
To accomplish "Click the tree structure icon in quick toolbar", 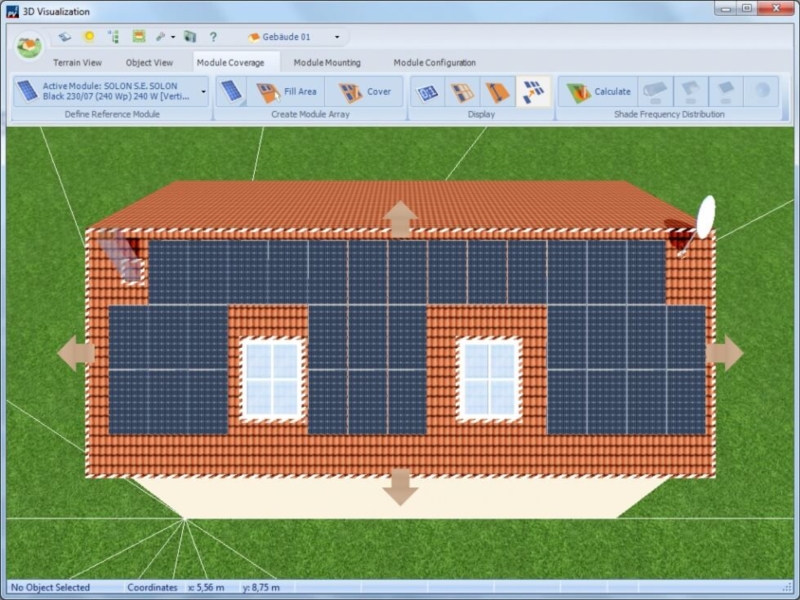I will point(113,37).
